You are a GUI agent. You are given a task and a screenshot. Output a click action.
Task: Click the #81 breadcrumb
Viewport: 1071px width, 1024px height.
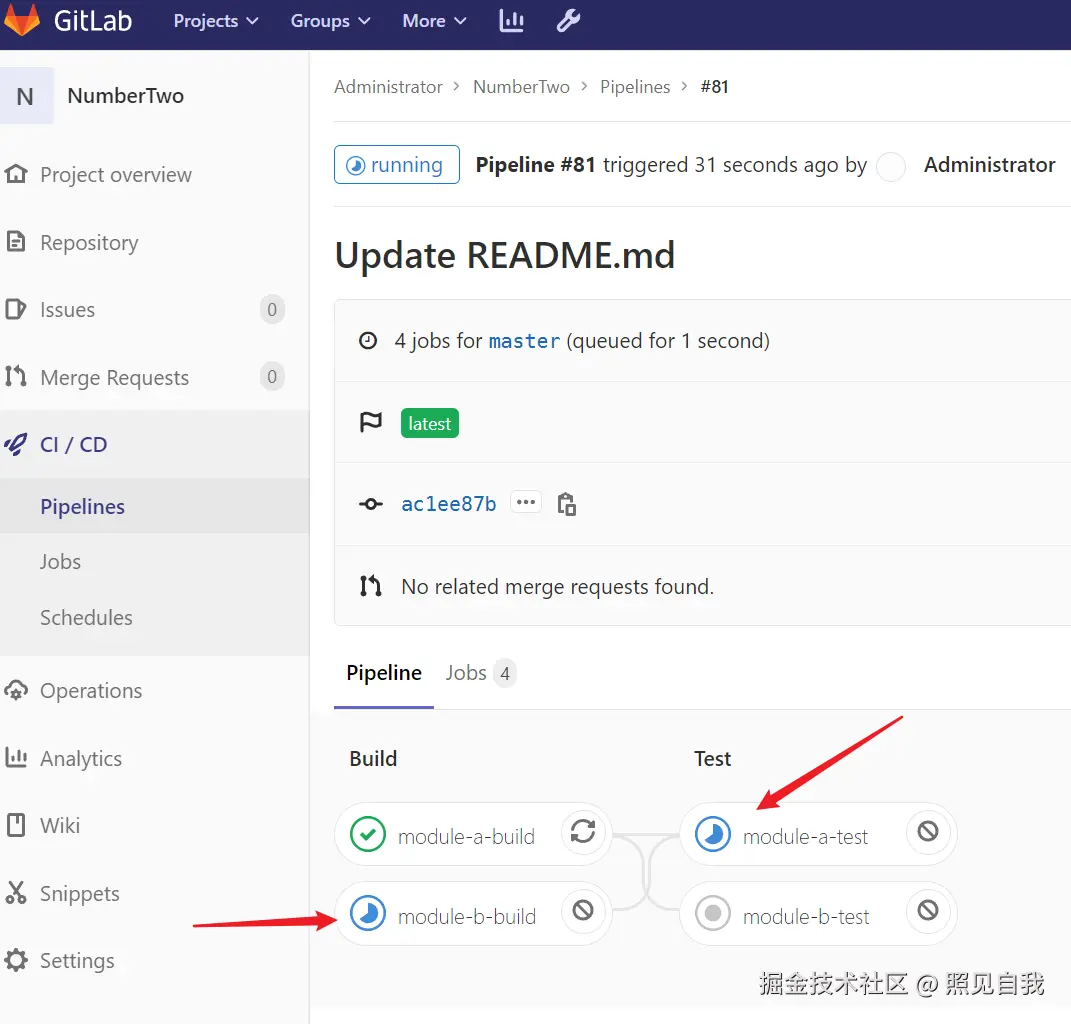click(714, 87)
